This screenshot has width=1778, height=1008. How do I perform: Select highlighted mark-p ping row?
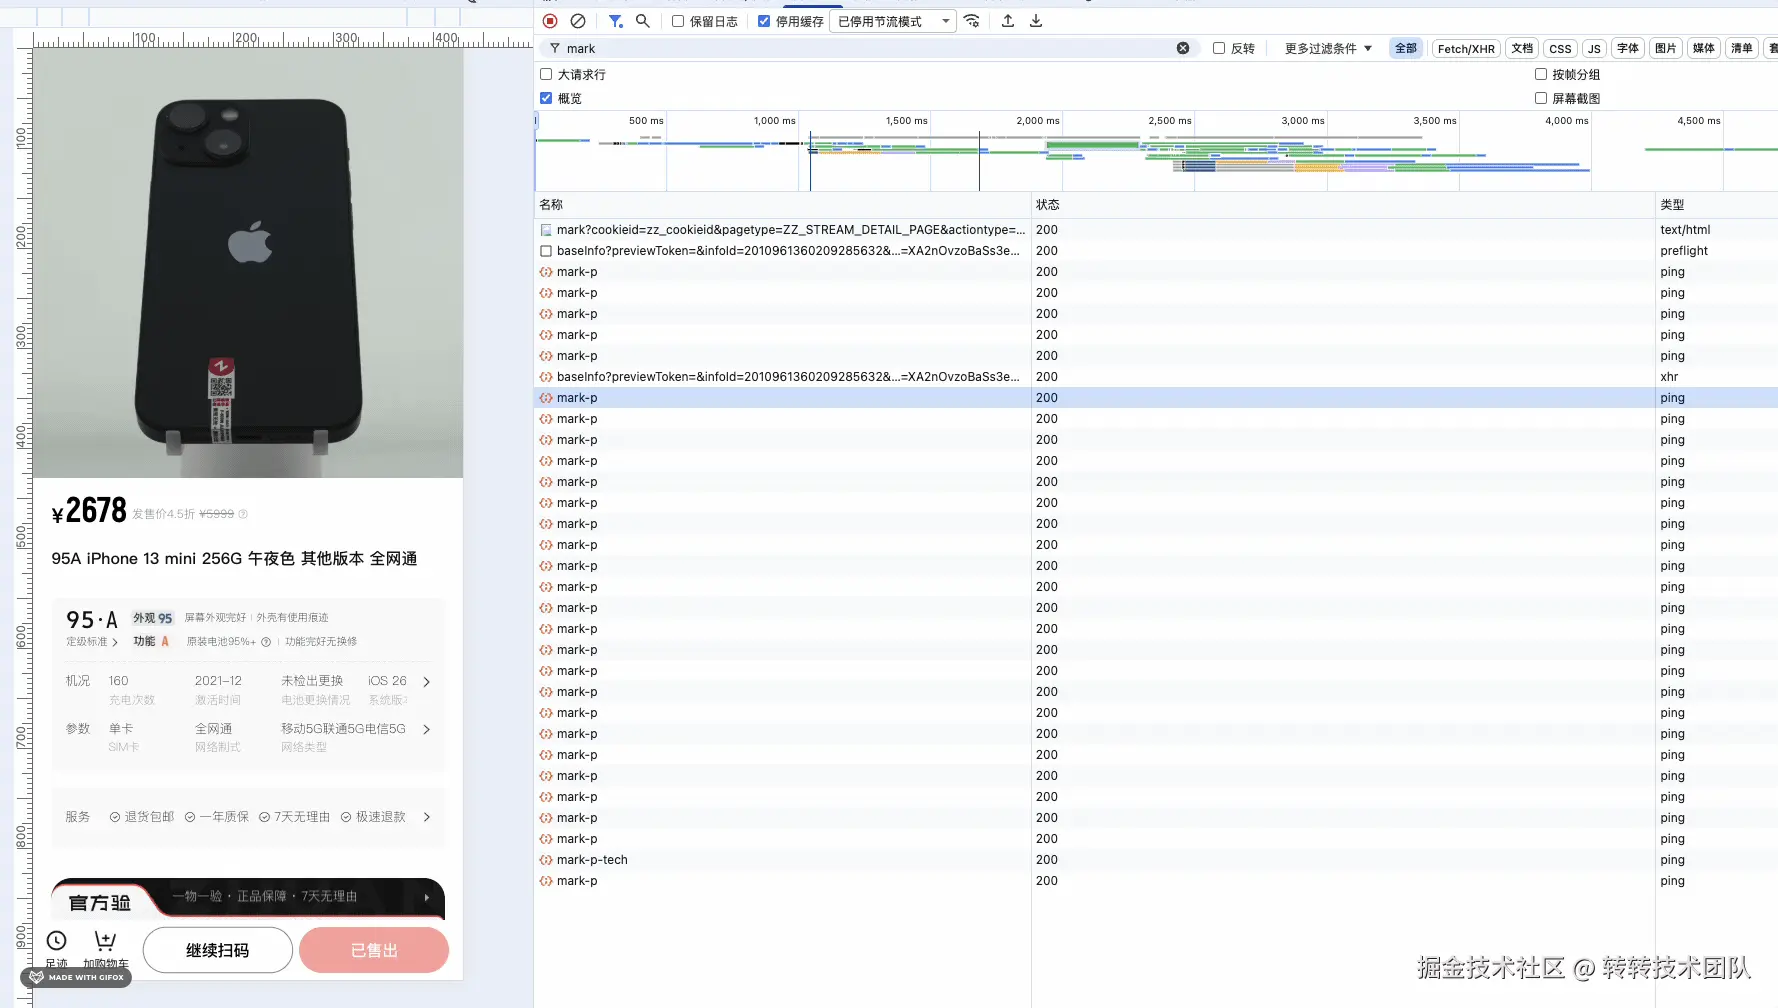1156,398
